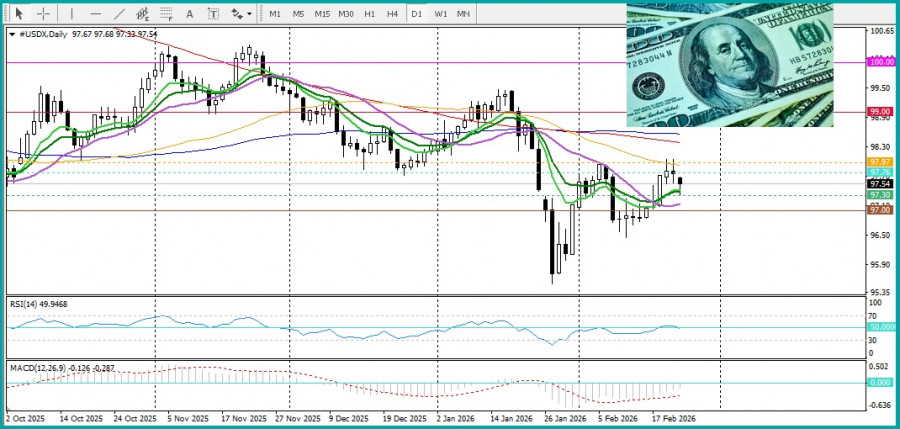Toggle the M15 timeframe
Screen dimensions: 900x429
tap(322, 14)
